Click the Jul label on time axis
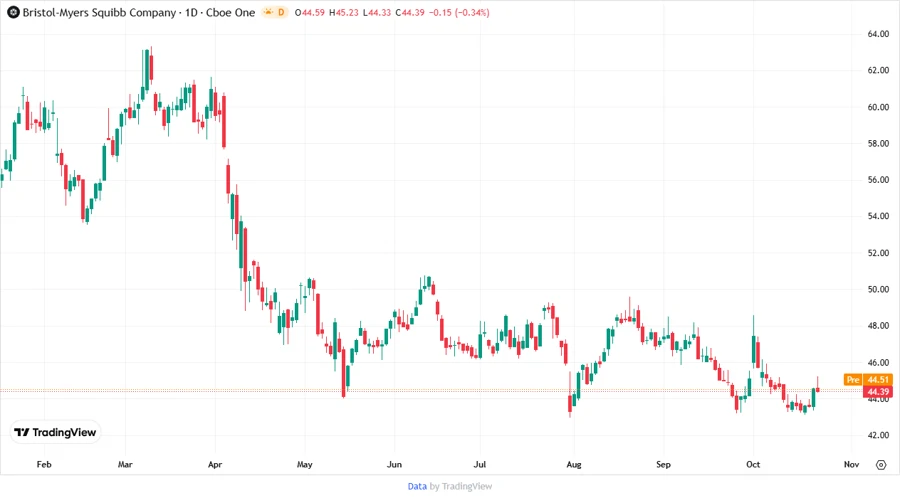900x498 pixels. coord(480,464)
